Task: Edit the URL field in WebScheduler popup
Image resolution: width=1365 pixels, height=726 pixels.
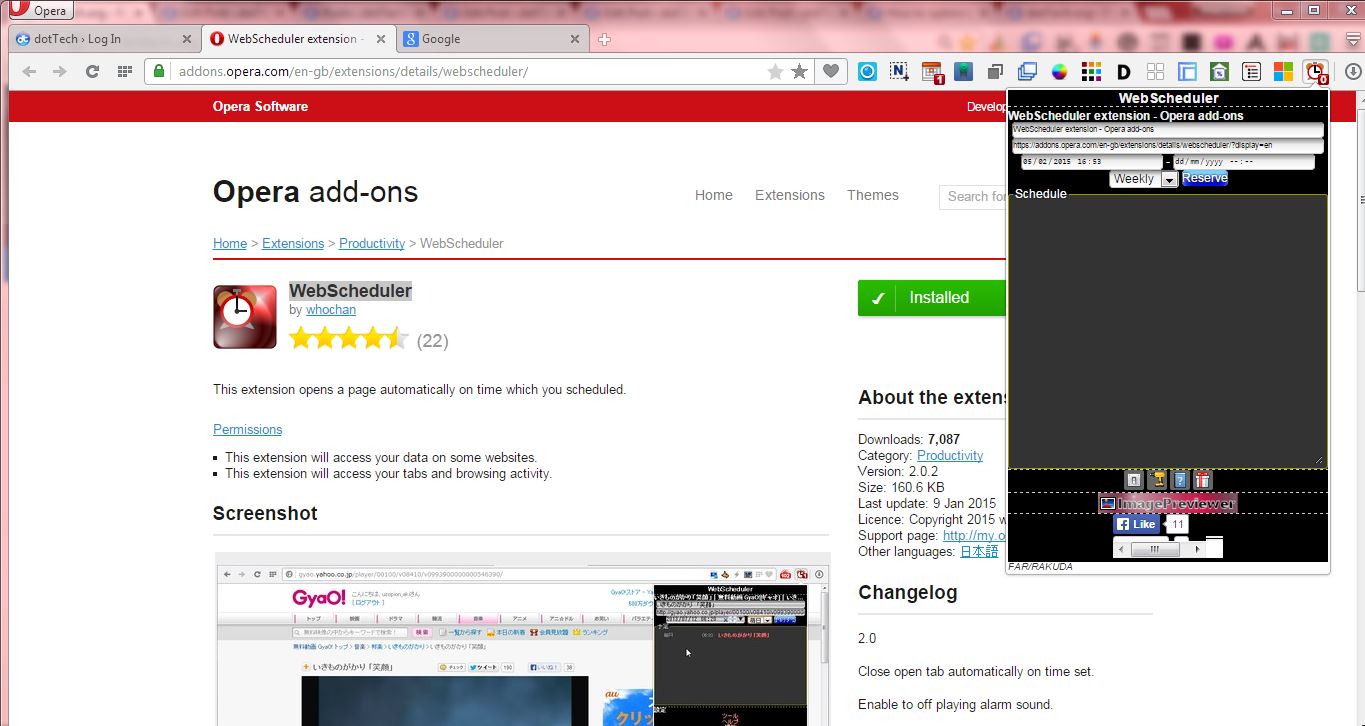Action: [1167, 146]
